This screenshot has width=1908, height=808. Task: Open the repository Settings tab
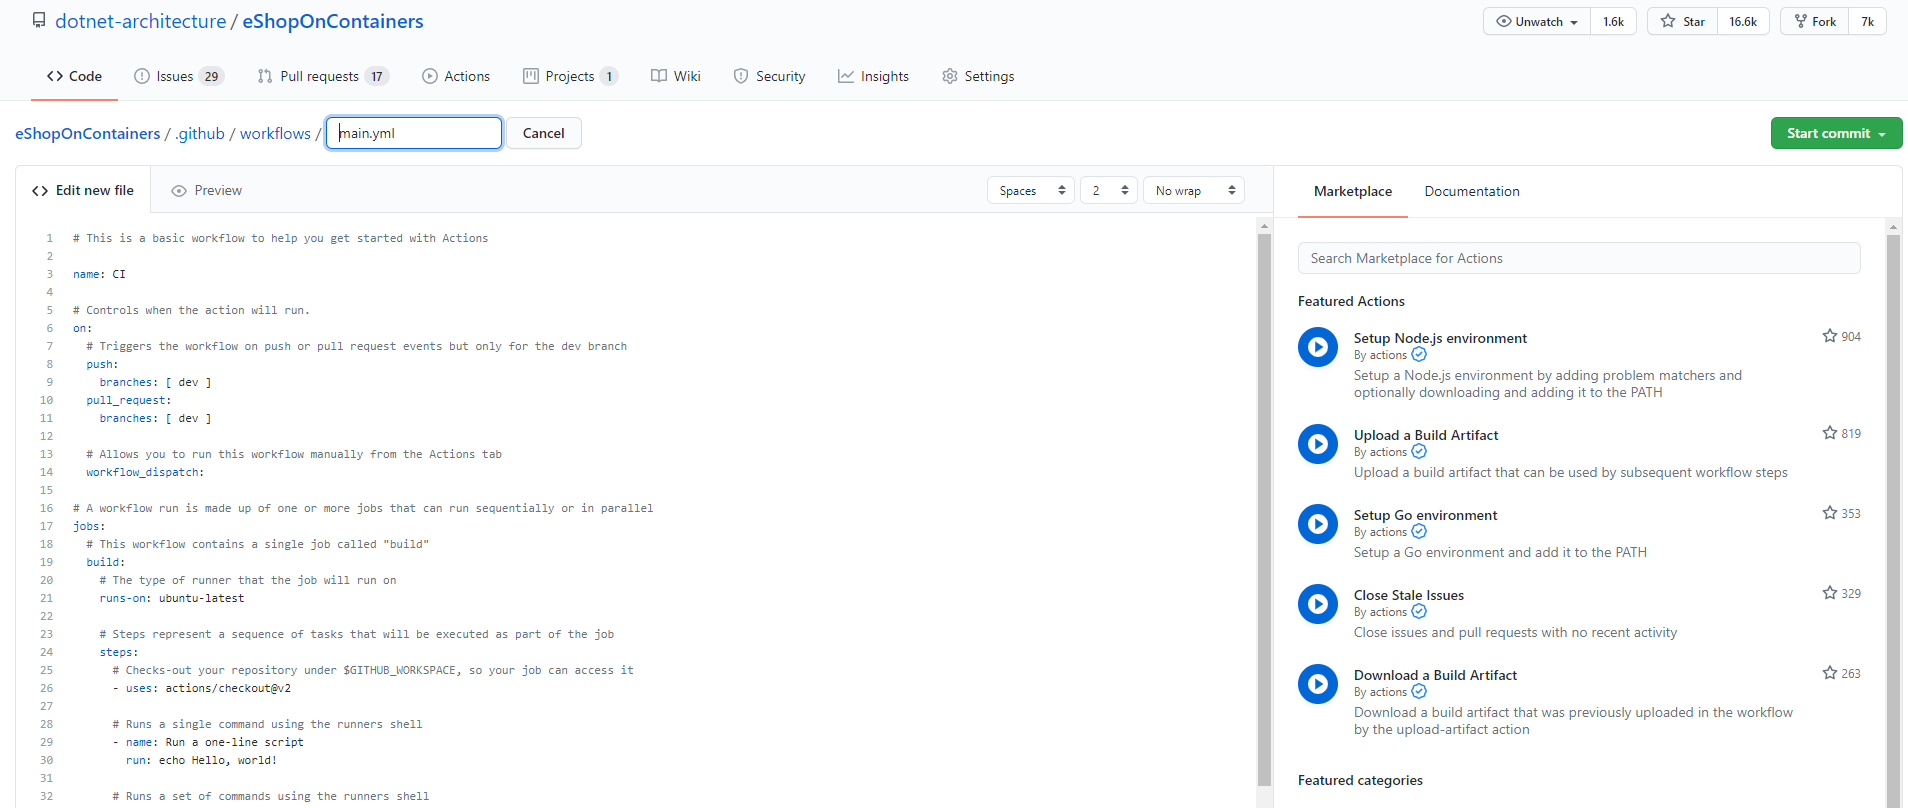coord(978,76)
